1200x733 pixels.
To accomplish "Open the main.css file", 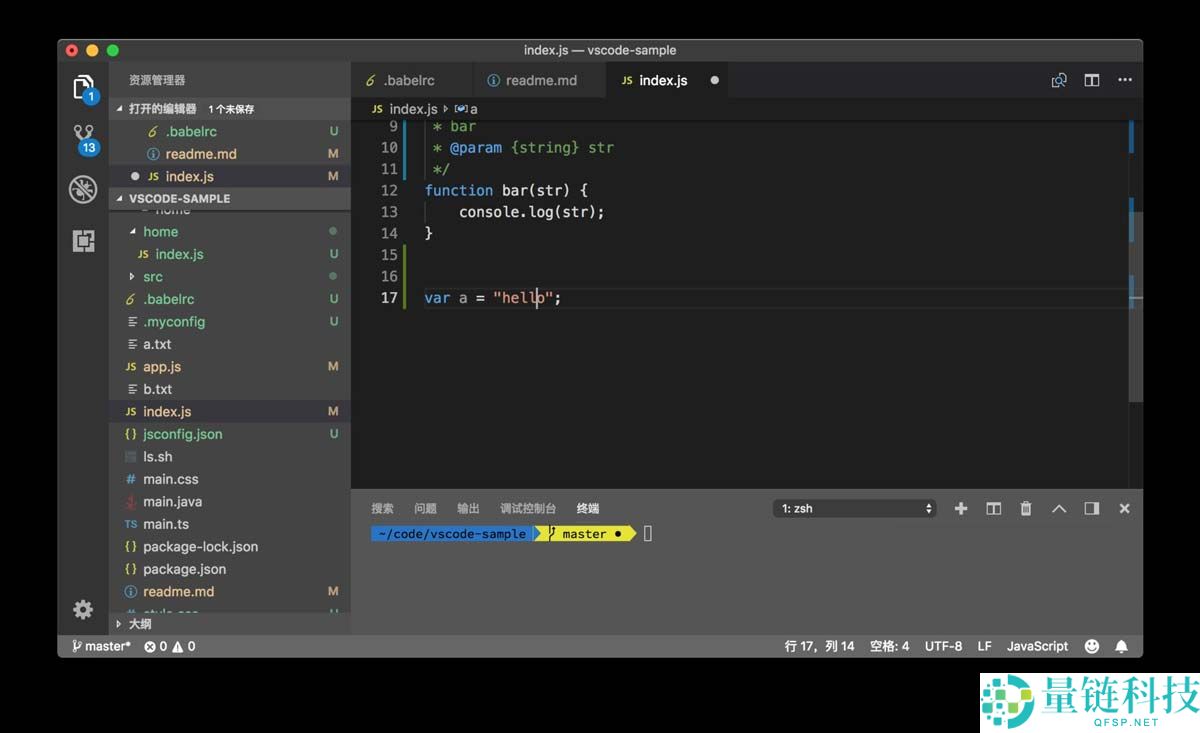I will (230, 479).
